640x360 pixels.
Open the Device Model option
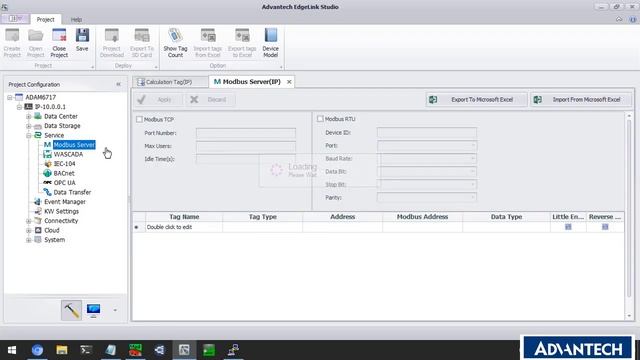click(271, 43)
